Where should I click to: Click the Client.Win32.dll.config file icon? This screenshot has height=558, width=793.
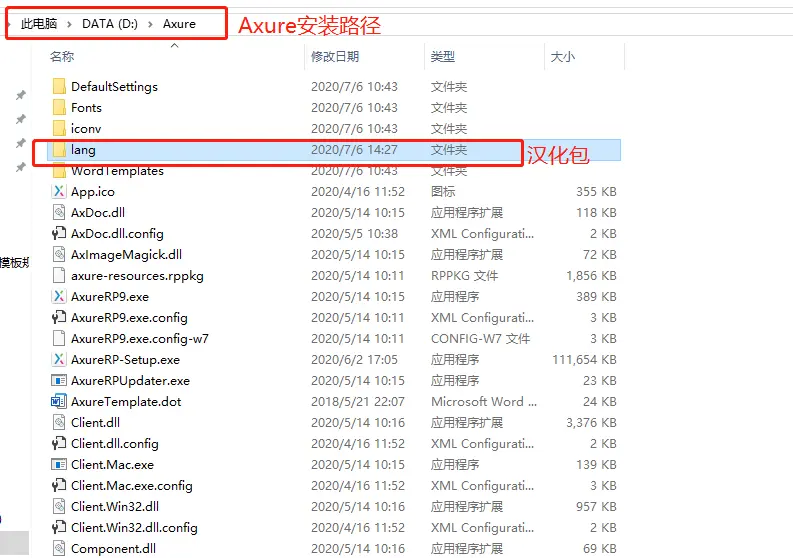[59, 528]
